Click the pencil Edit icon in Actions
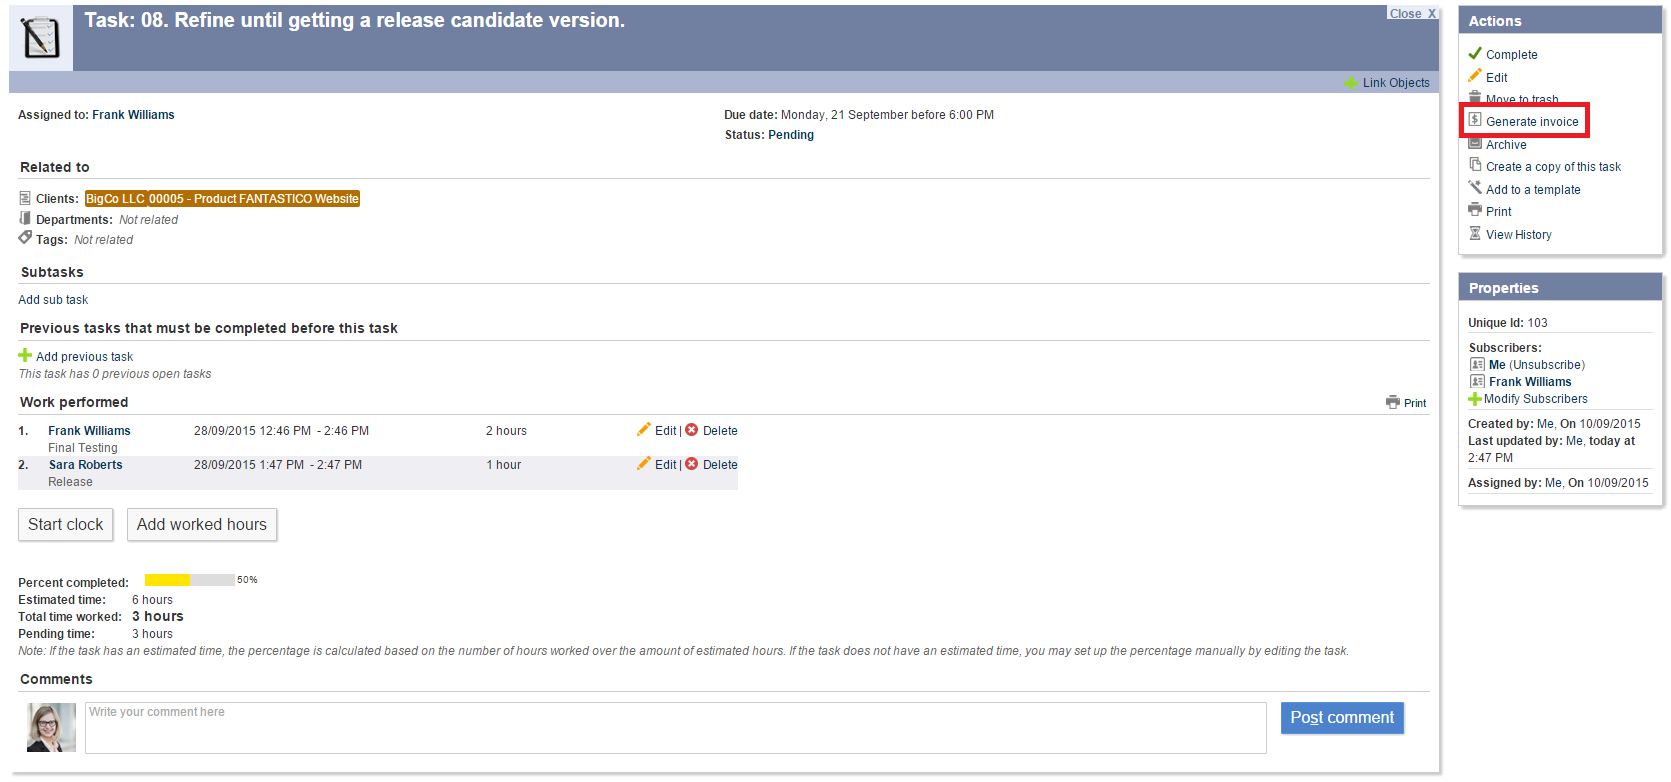 click(1474, 76)
